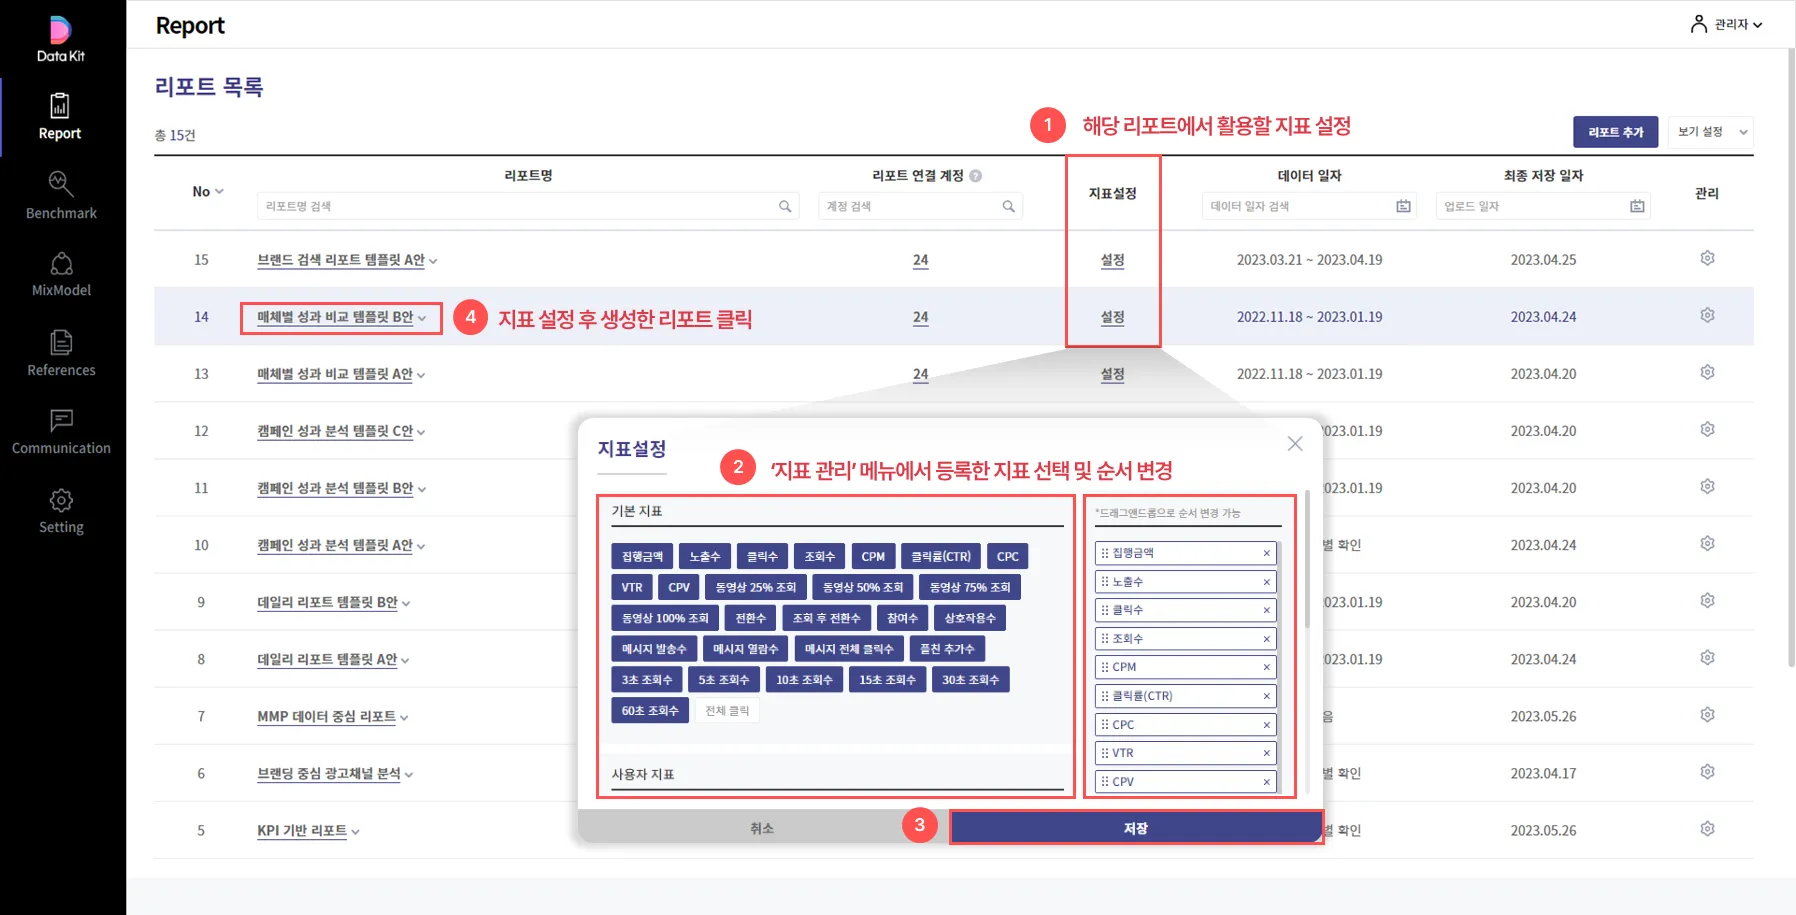Click the 지표설정 dialog scrollbar
Image resolution: width=1796 pixels, height=915 pixels.
[x=1307, y=559]
